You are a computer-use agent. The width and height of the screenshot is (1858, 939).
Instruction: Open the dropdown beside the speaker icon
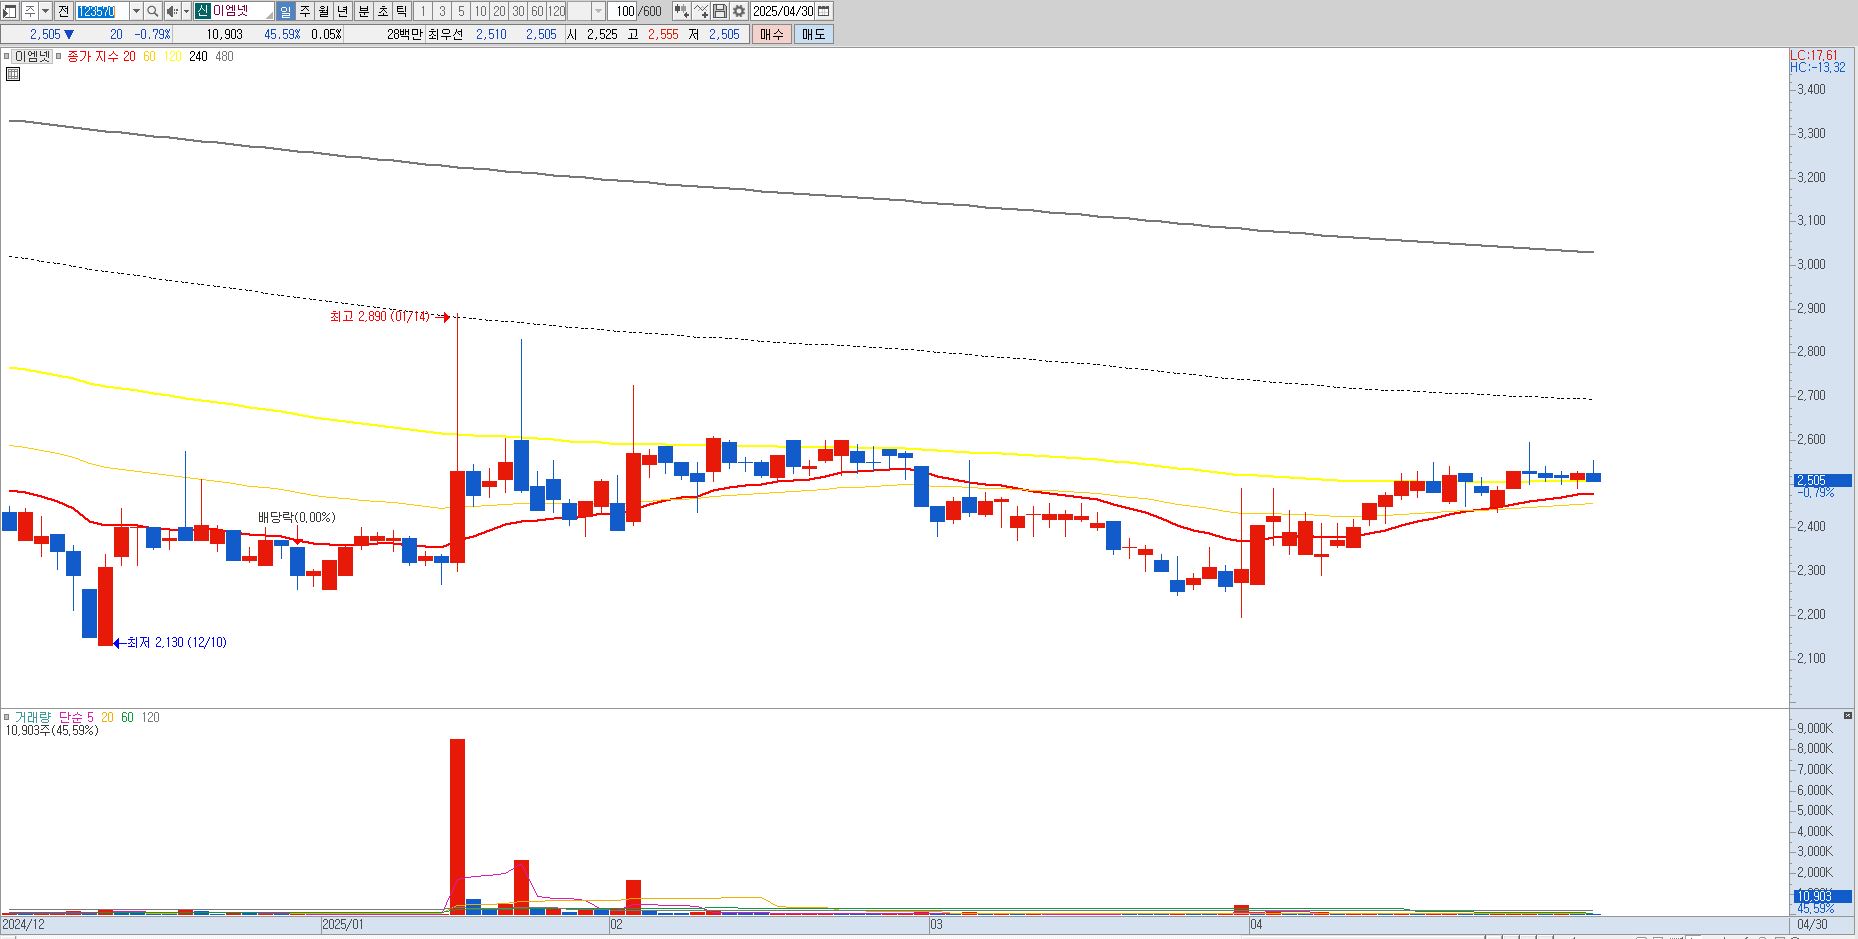[x=186, y=11]
